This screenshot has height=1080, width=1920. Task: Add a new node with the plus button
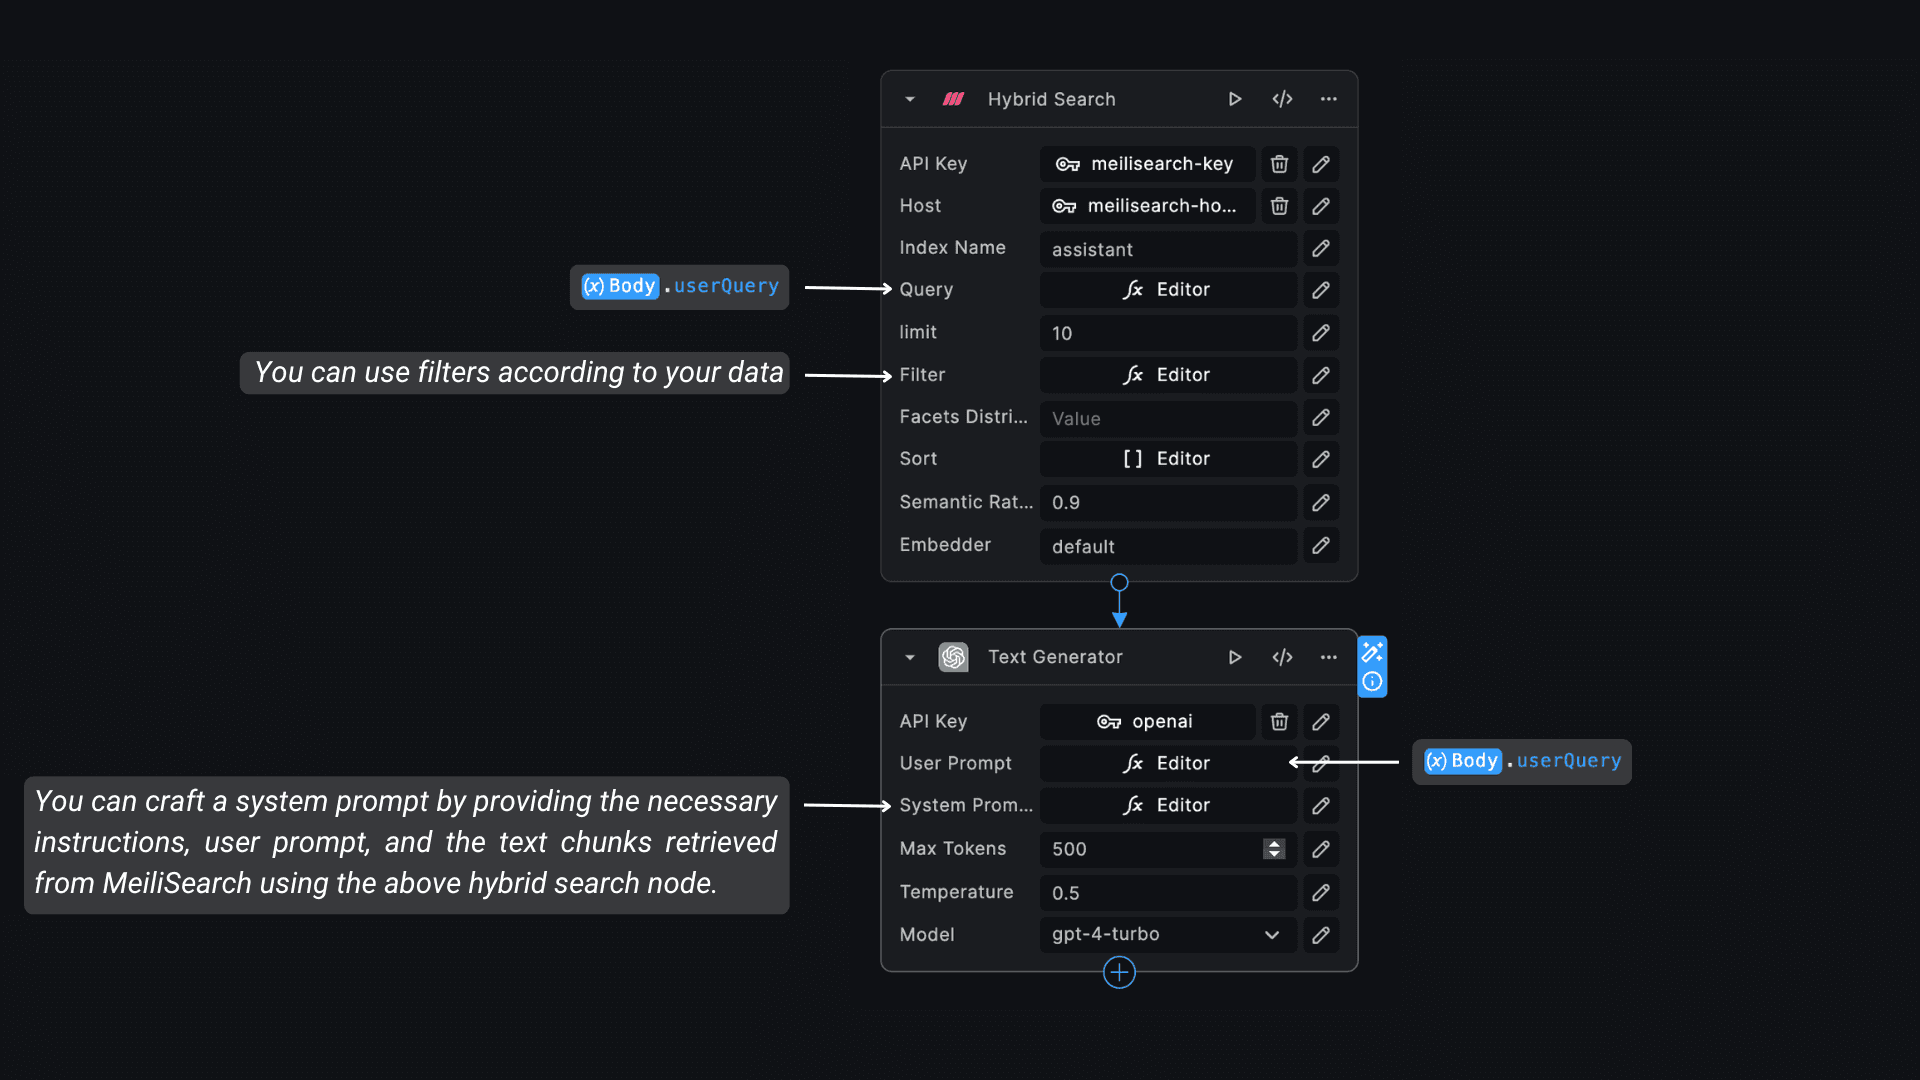point(1119,972)
